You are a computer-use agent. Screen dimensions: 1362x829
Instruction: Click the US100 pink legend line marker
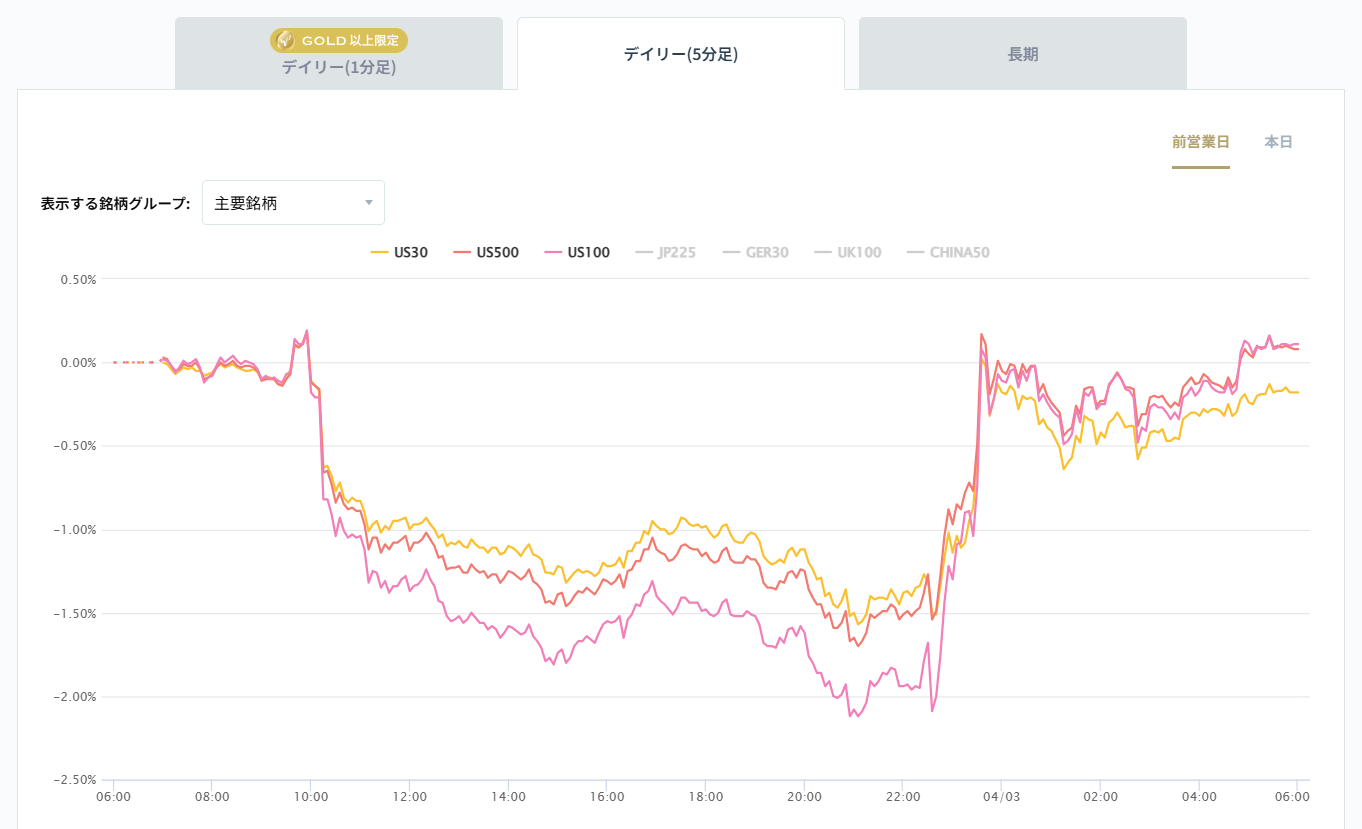click(x=553, y=253)
